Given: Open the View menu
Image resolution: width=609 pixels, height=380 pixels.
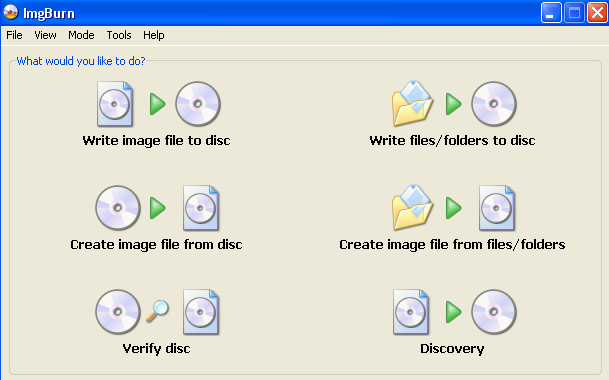Looking at the screenshot, I should point(45,35).
